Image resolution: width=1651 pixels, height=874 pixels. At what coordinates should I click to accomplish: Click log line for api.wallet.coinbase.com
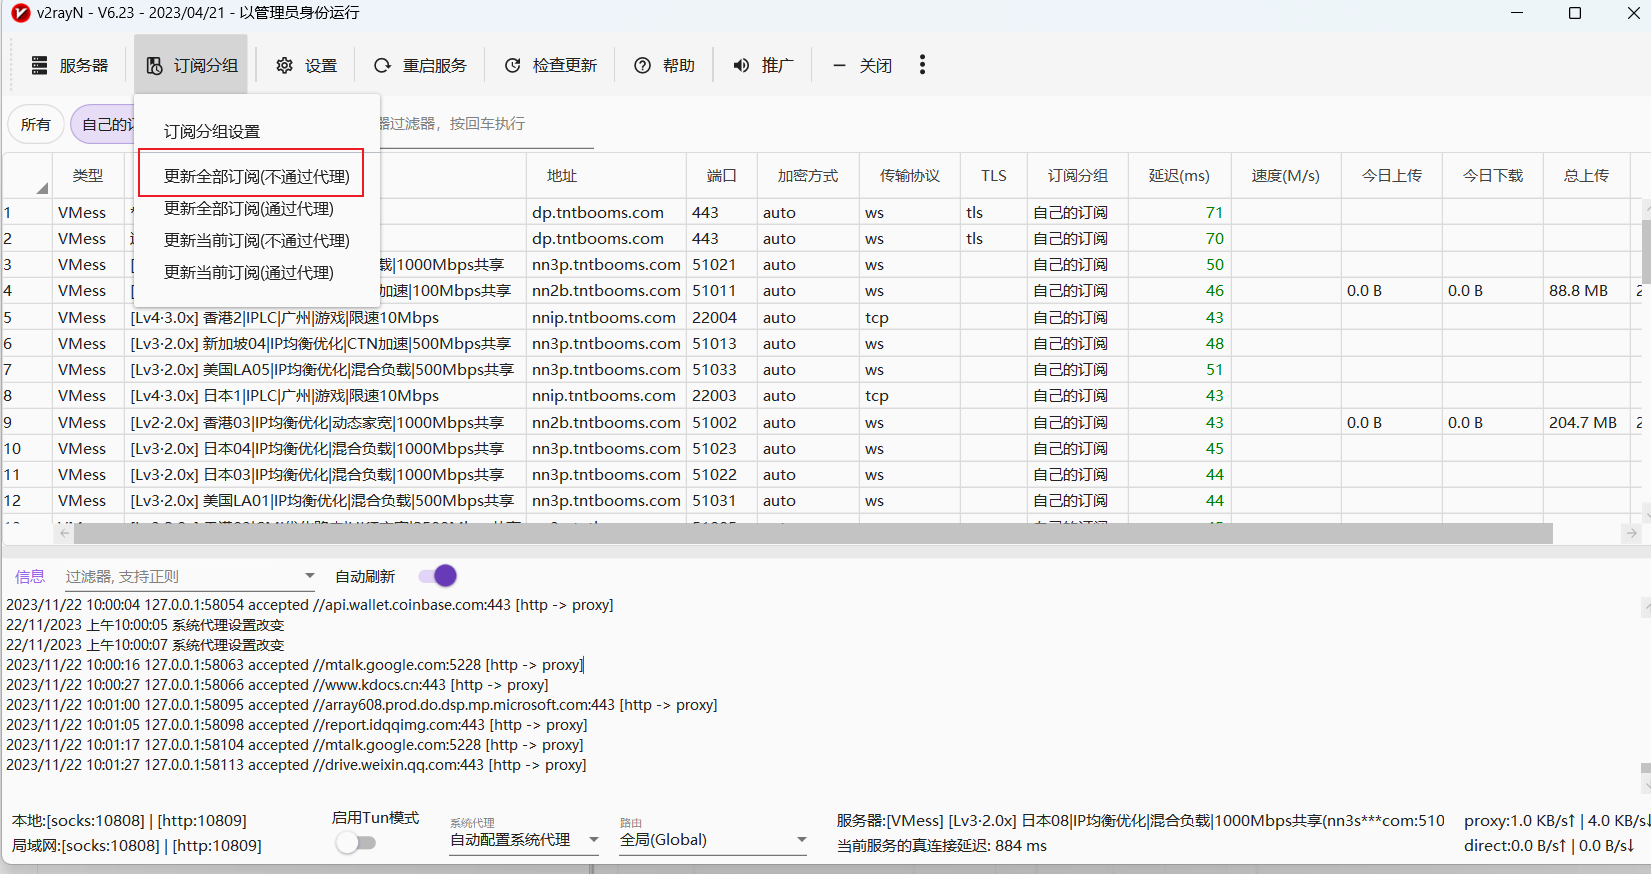click(310, 604)
